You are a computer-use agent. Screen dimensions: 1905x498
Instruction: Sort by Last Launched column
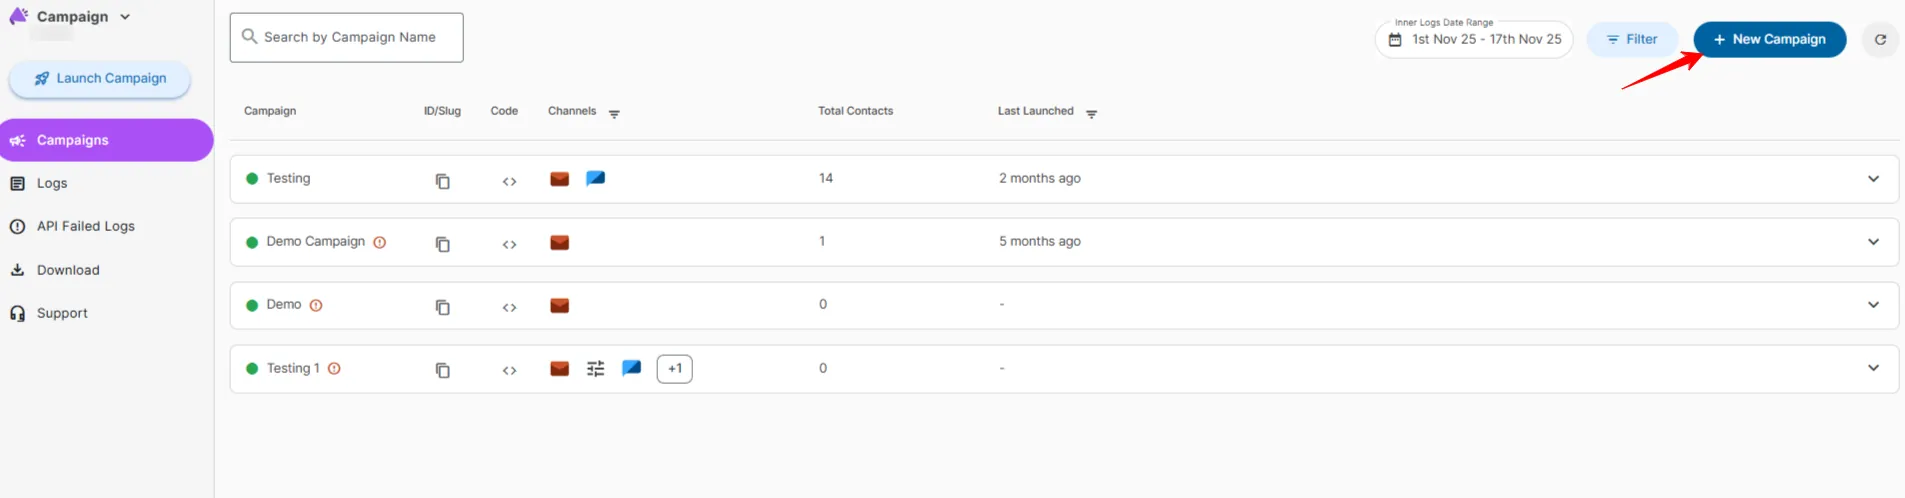point(1091,113)
